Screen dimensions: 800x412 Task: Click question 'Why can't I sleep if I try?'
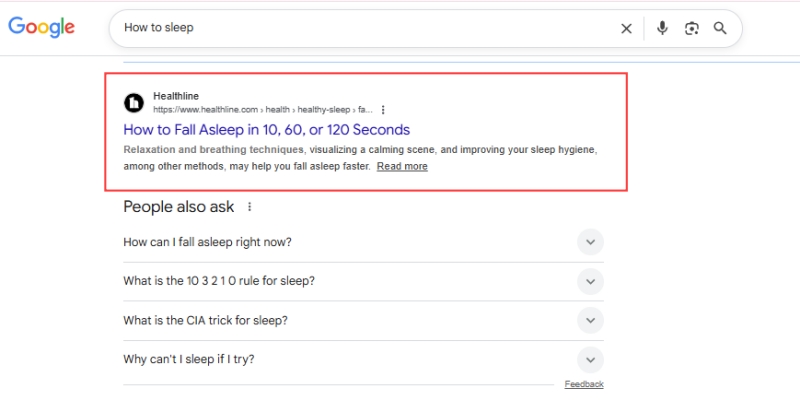189,359
